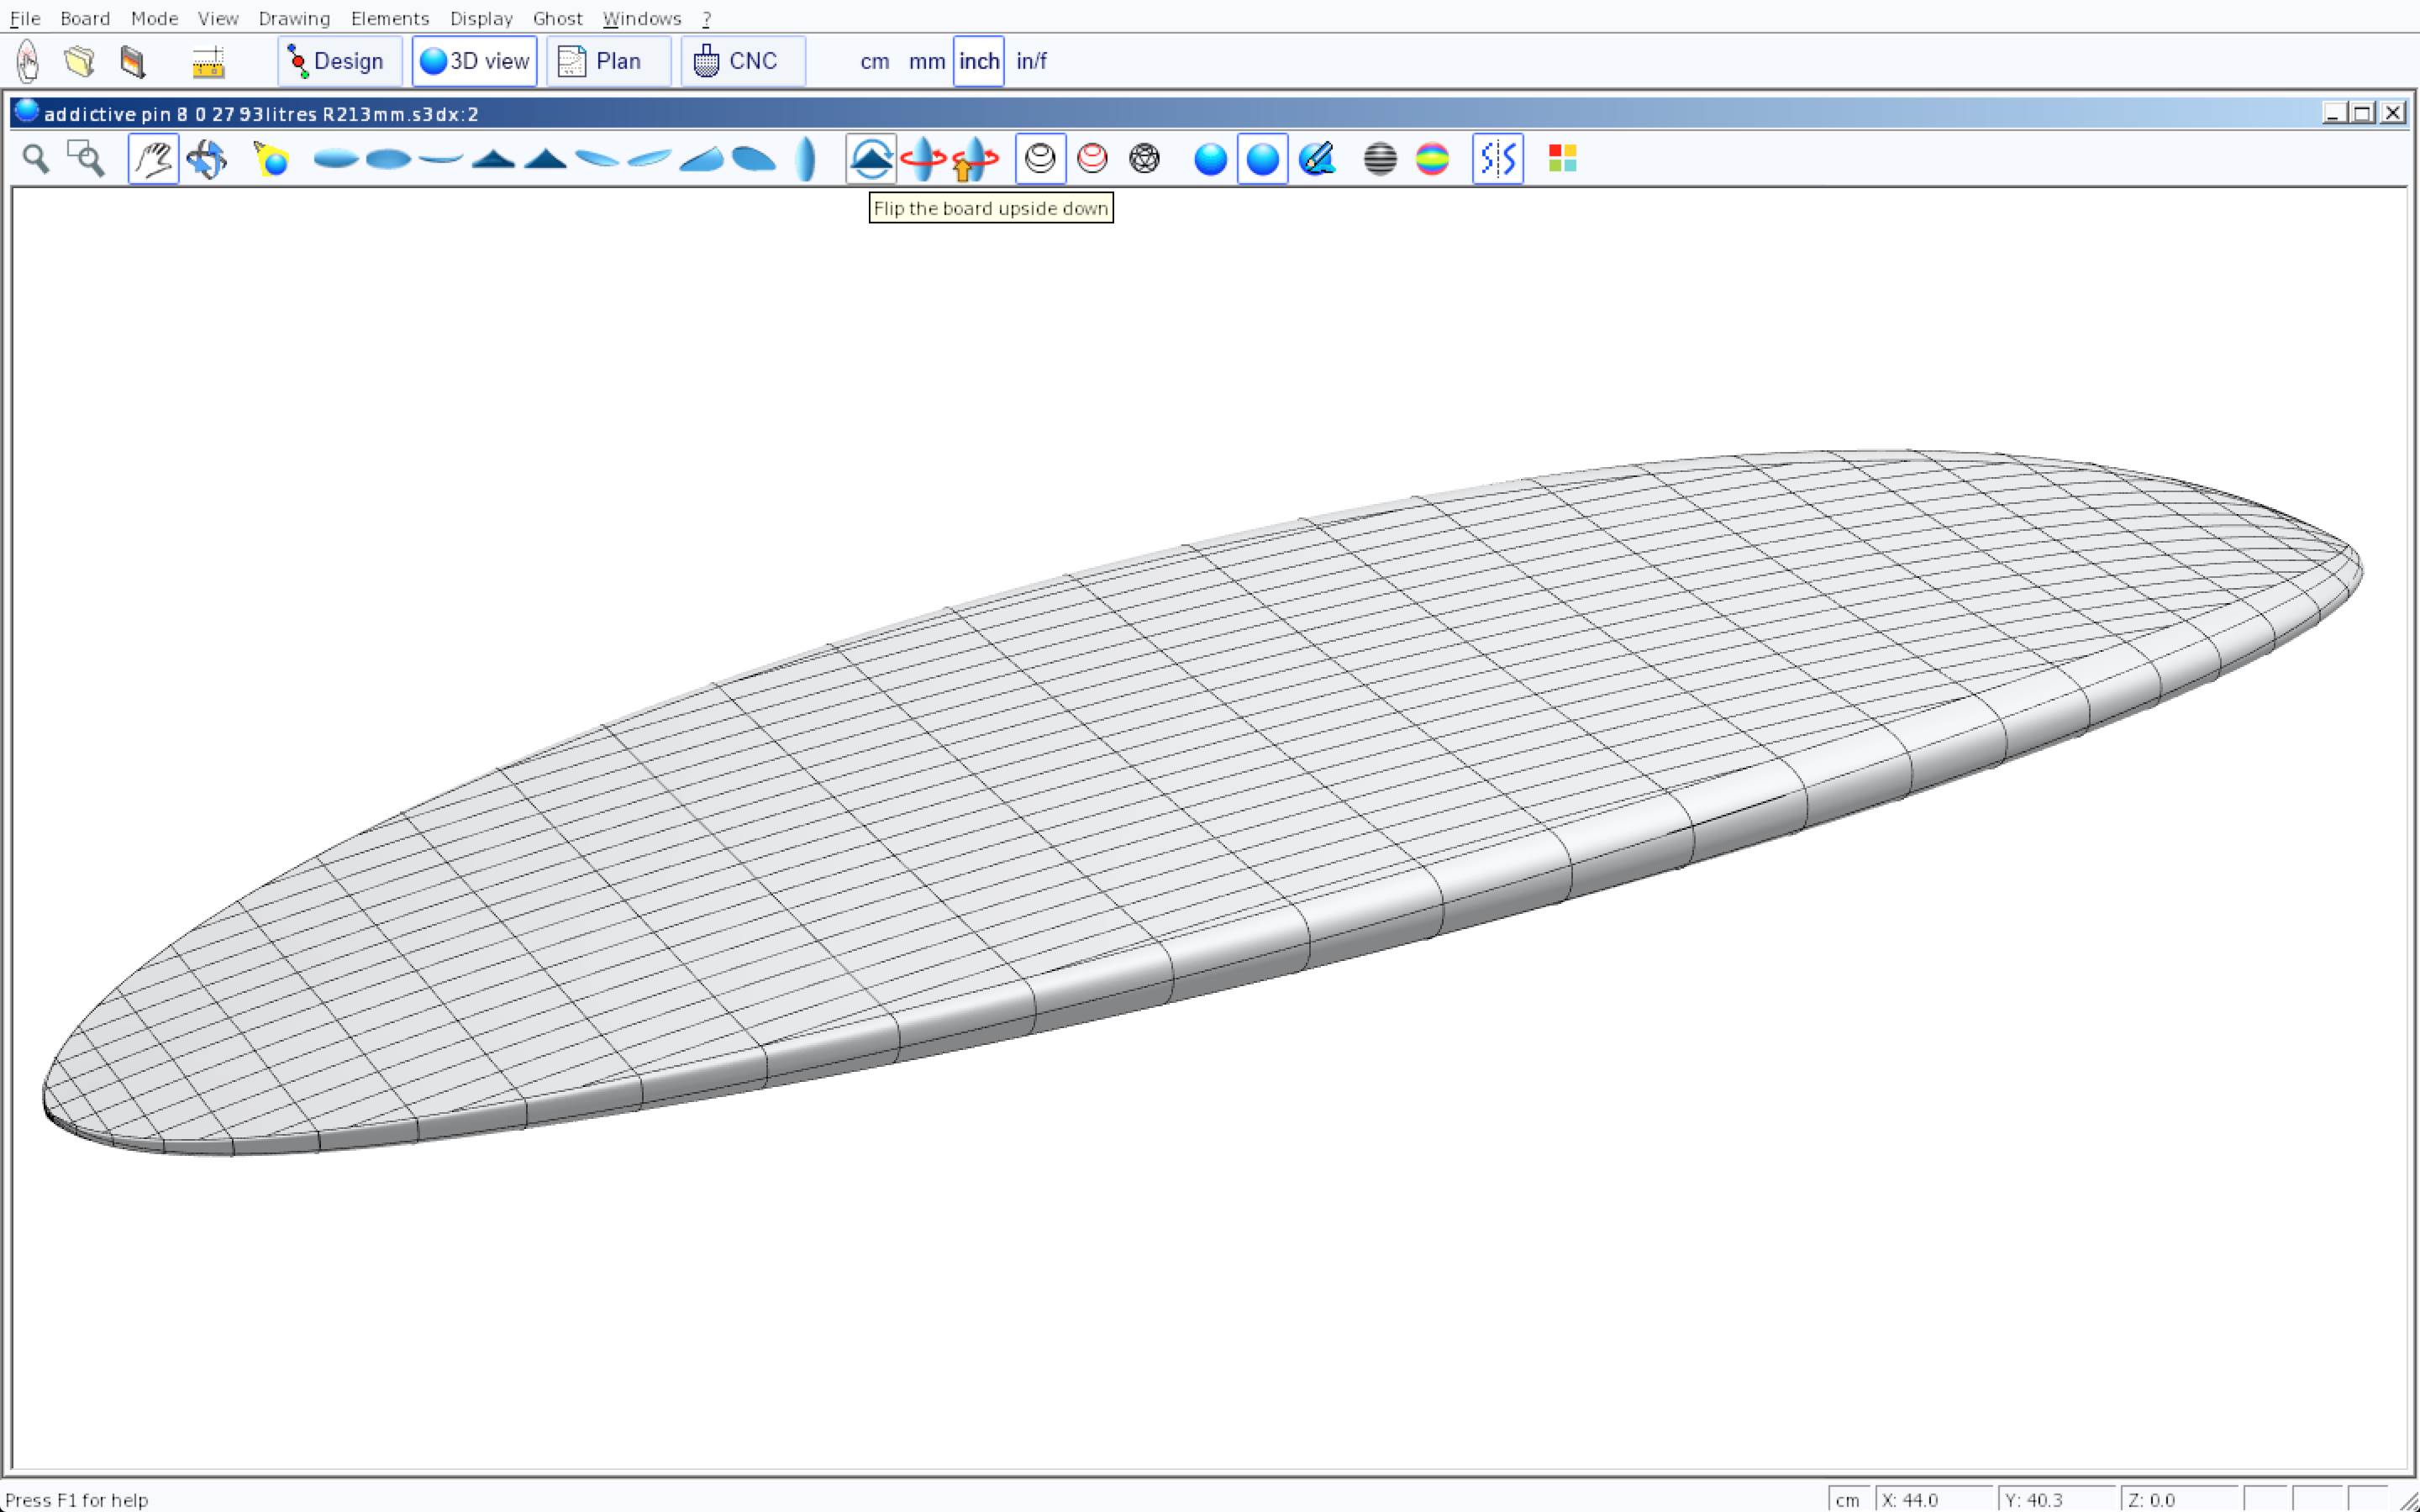Click the magnifier zoom tool
Screen dimensions: 2420x1512
[36, 159]
